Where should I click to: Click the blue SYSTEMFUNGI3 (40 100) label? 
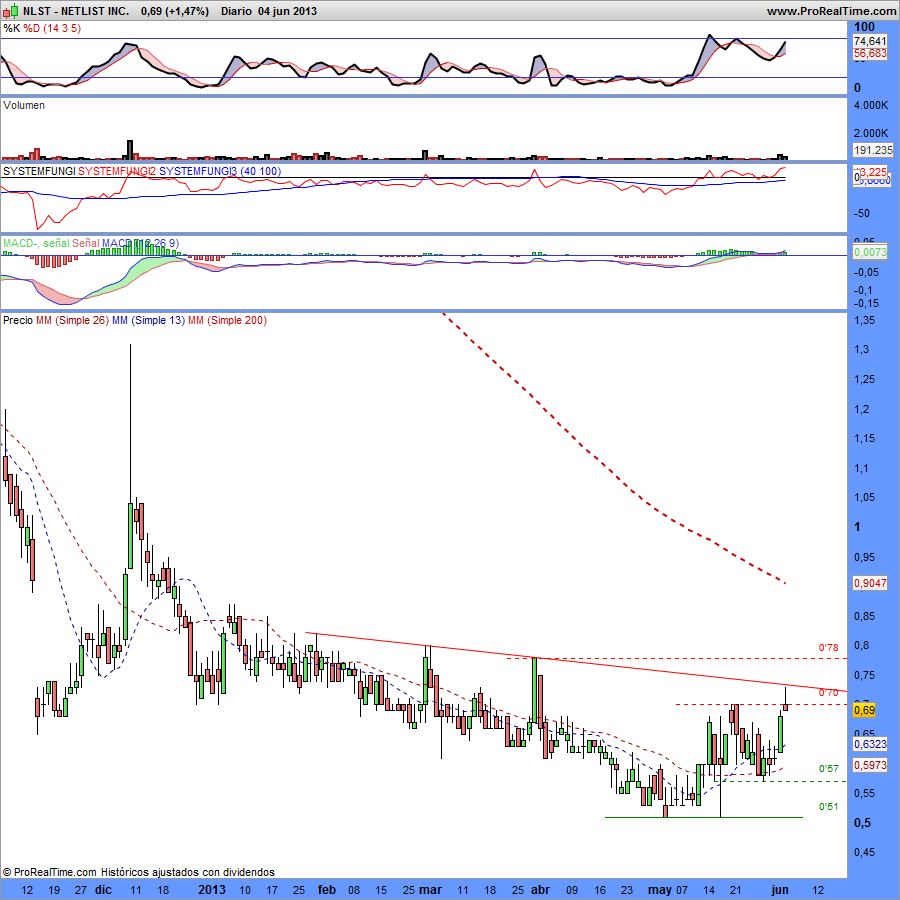(x=220, y=171)
